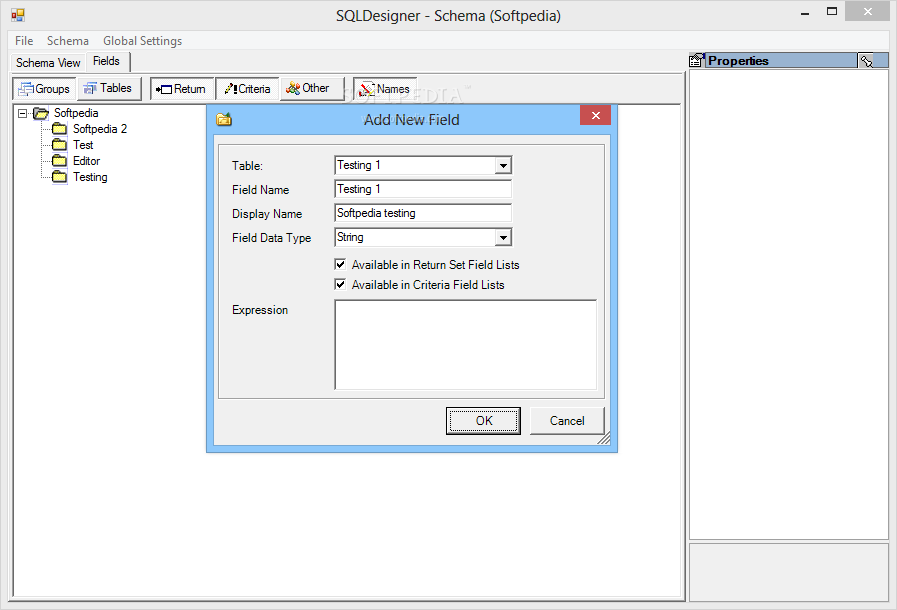Viewport: 897px width, 610px height.
Task: Click the dialog resize grip corner
Action: (x=604, y=438)
